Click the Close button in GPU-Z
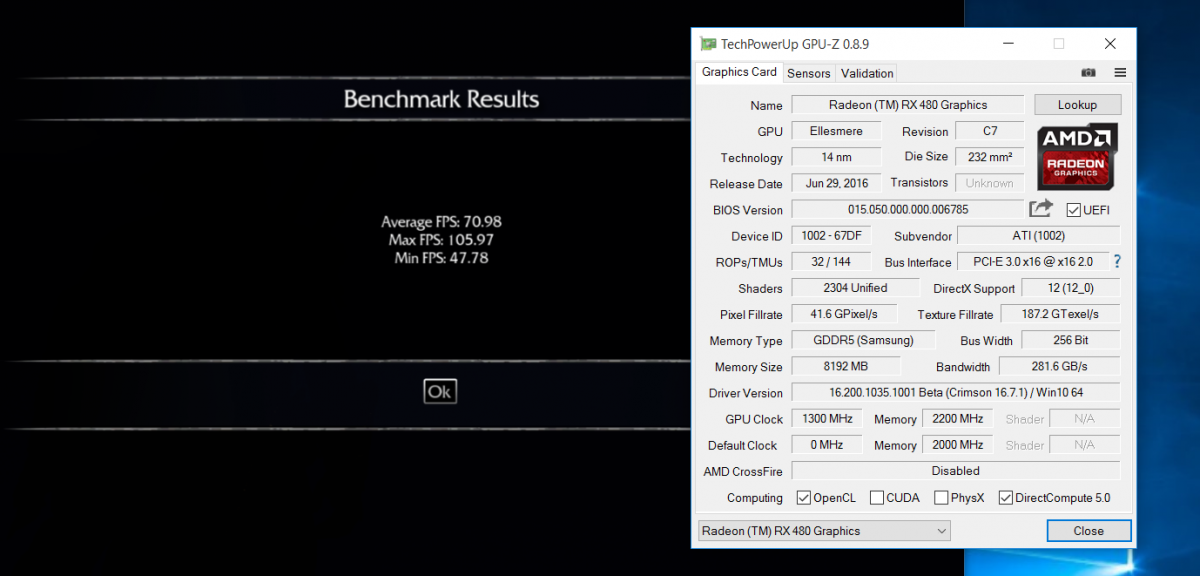Viewport: 1200px width, 576px height. click(1088, 531)
